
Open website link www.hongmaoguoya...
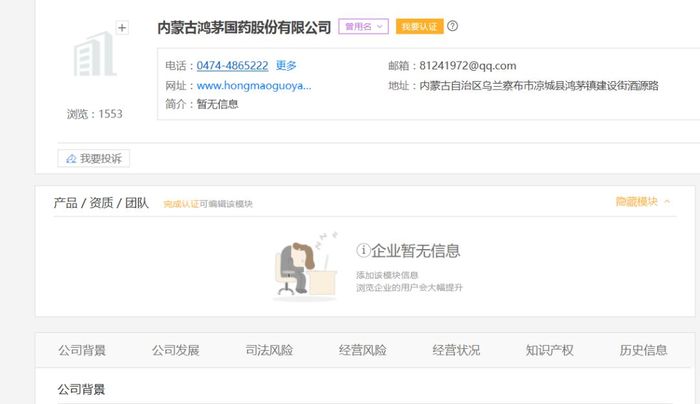tap(254, 85)
